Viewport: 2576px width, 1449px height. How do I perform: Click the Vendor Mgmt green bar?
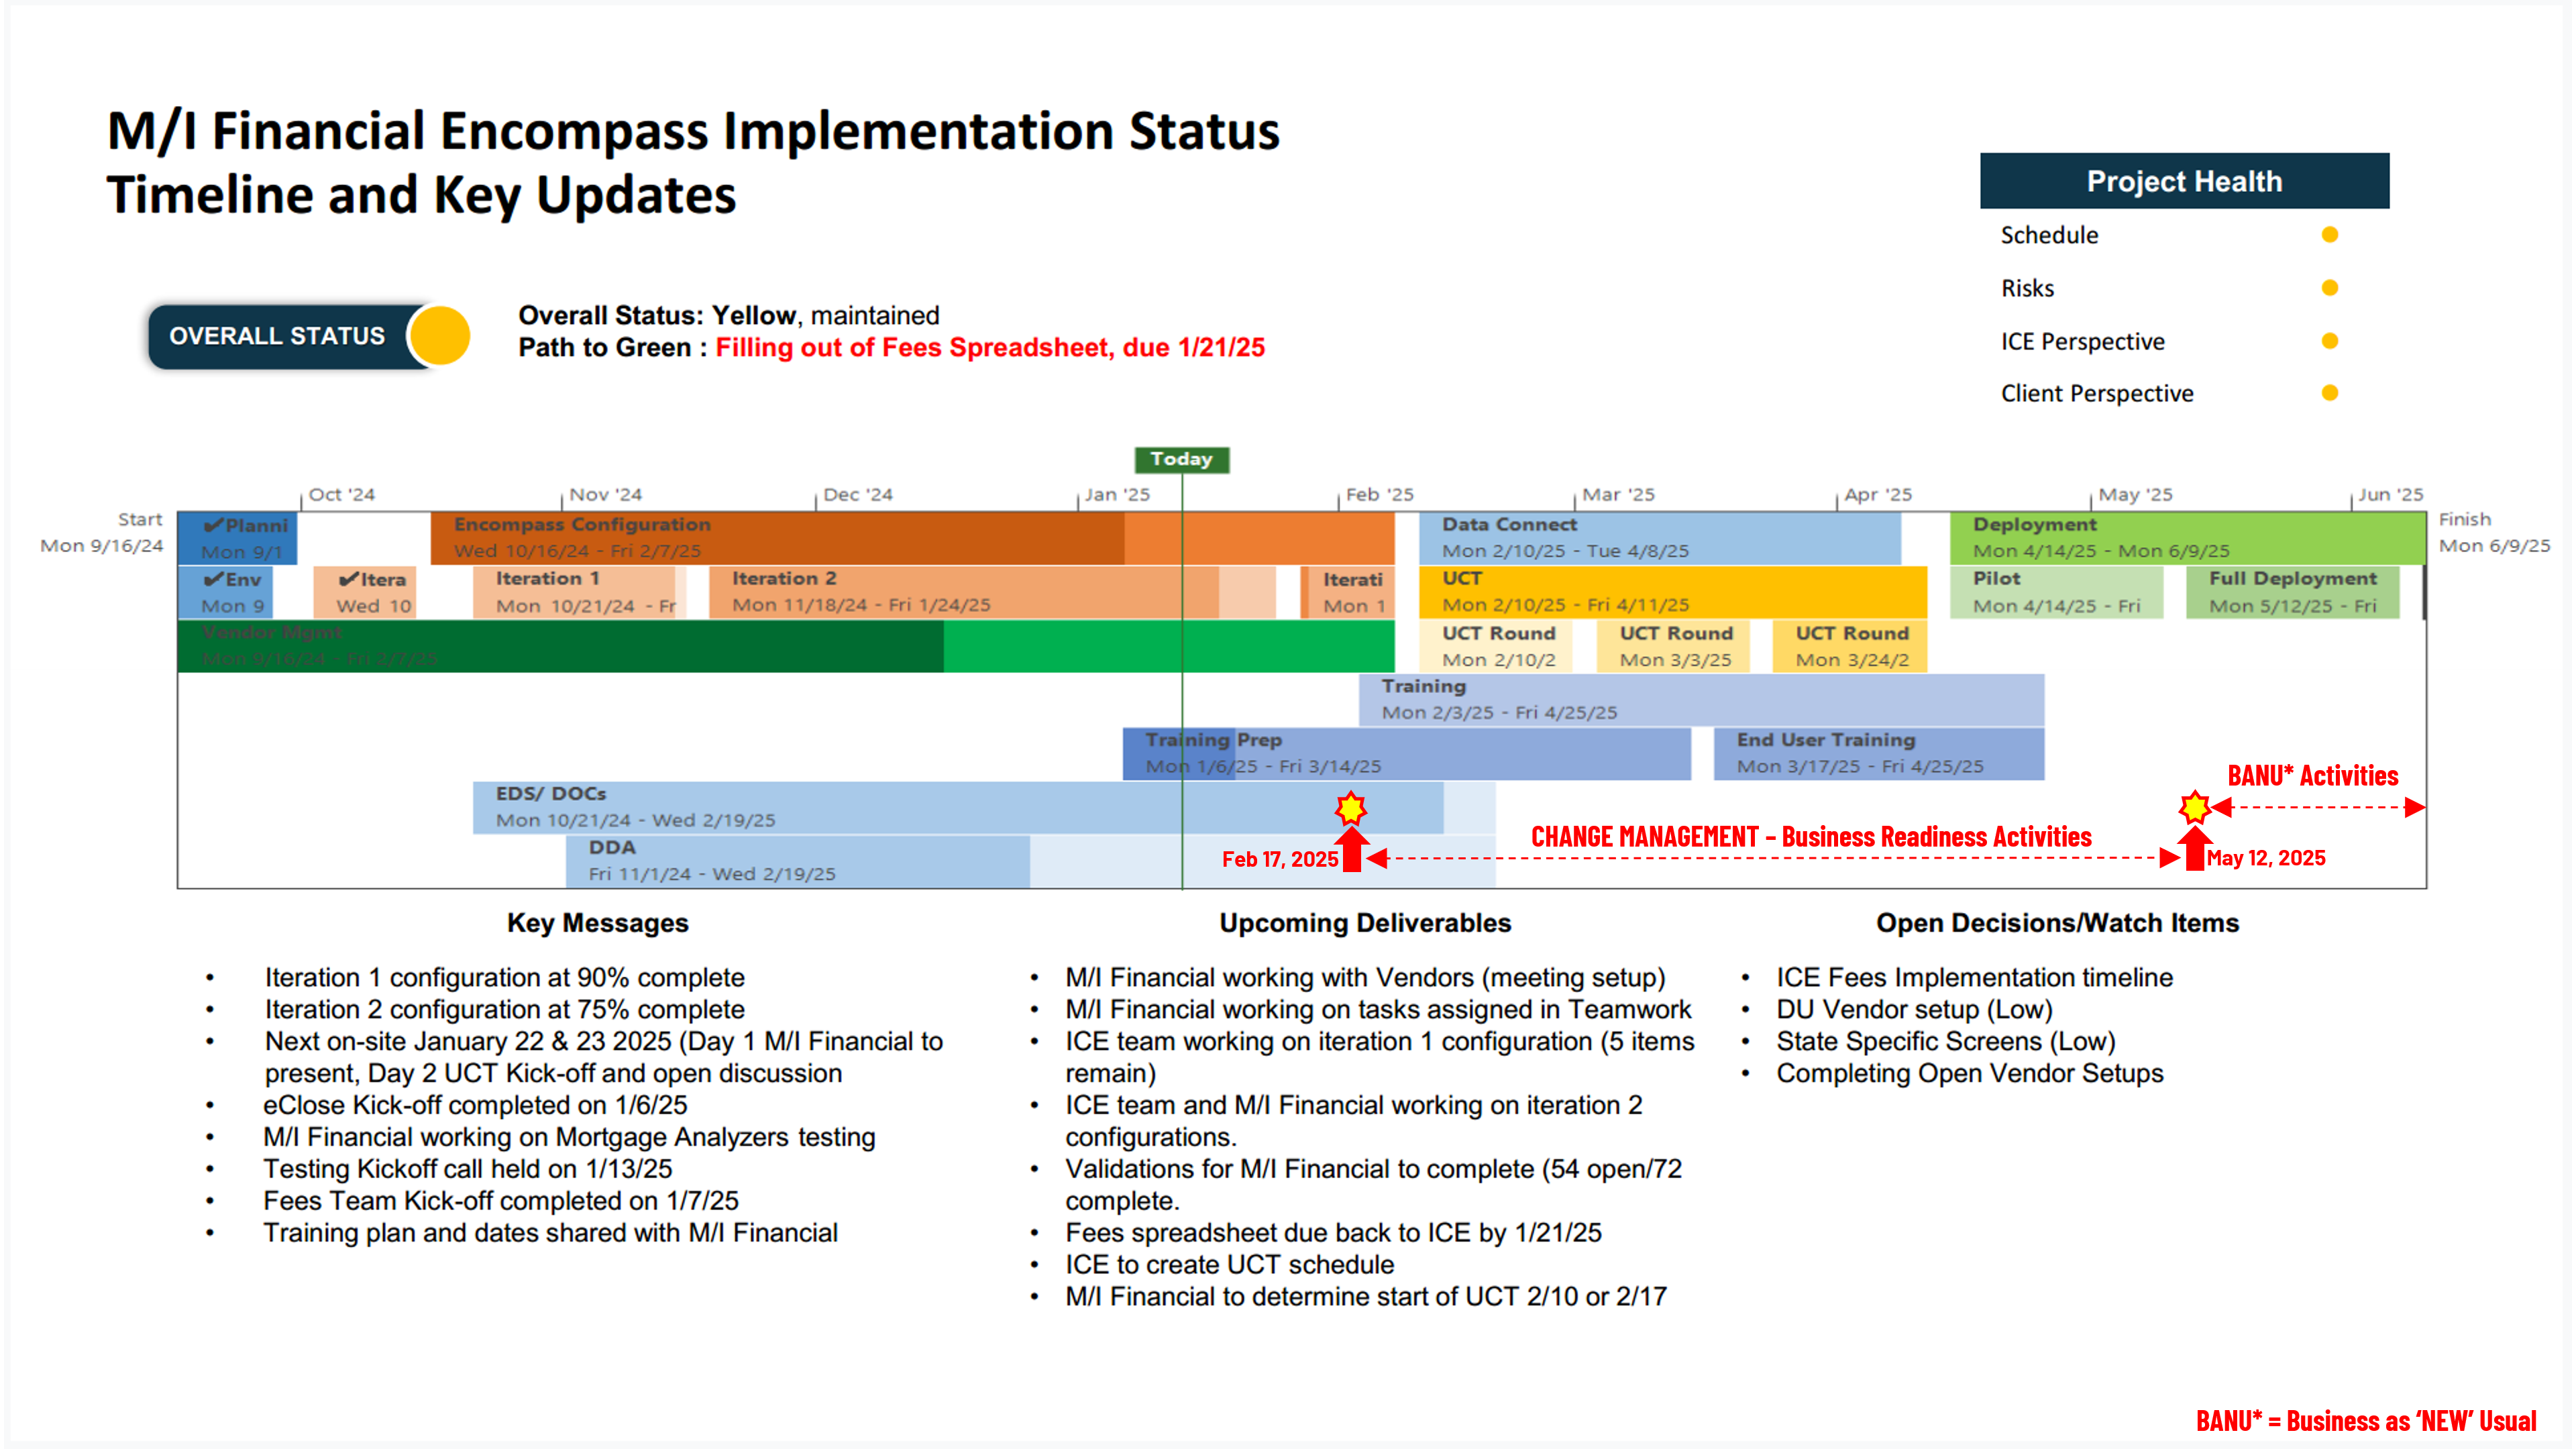tap(785, 646)
